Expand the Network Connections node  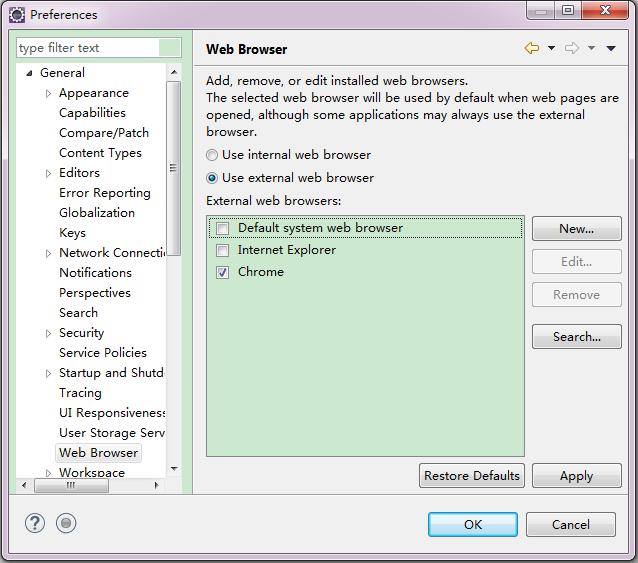click(x=48, y=253)
